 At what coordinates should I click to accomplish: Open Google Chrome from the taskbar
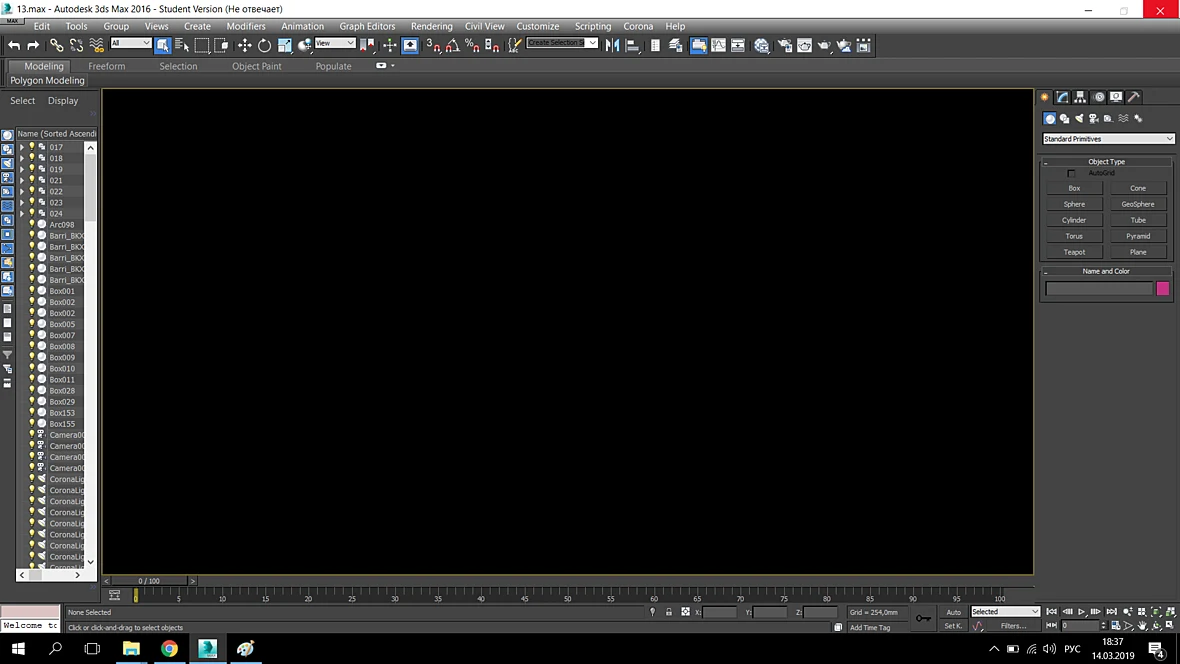tap(169, 648)
